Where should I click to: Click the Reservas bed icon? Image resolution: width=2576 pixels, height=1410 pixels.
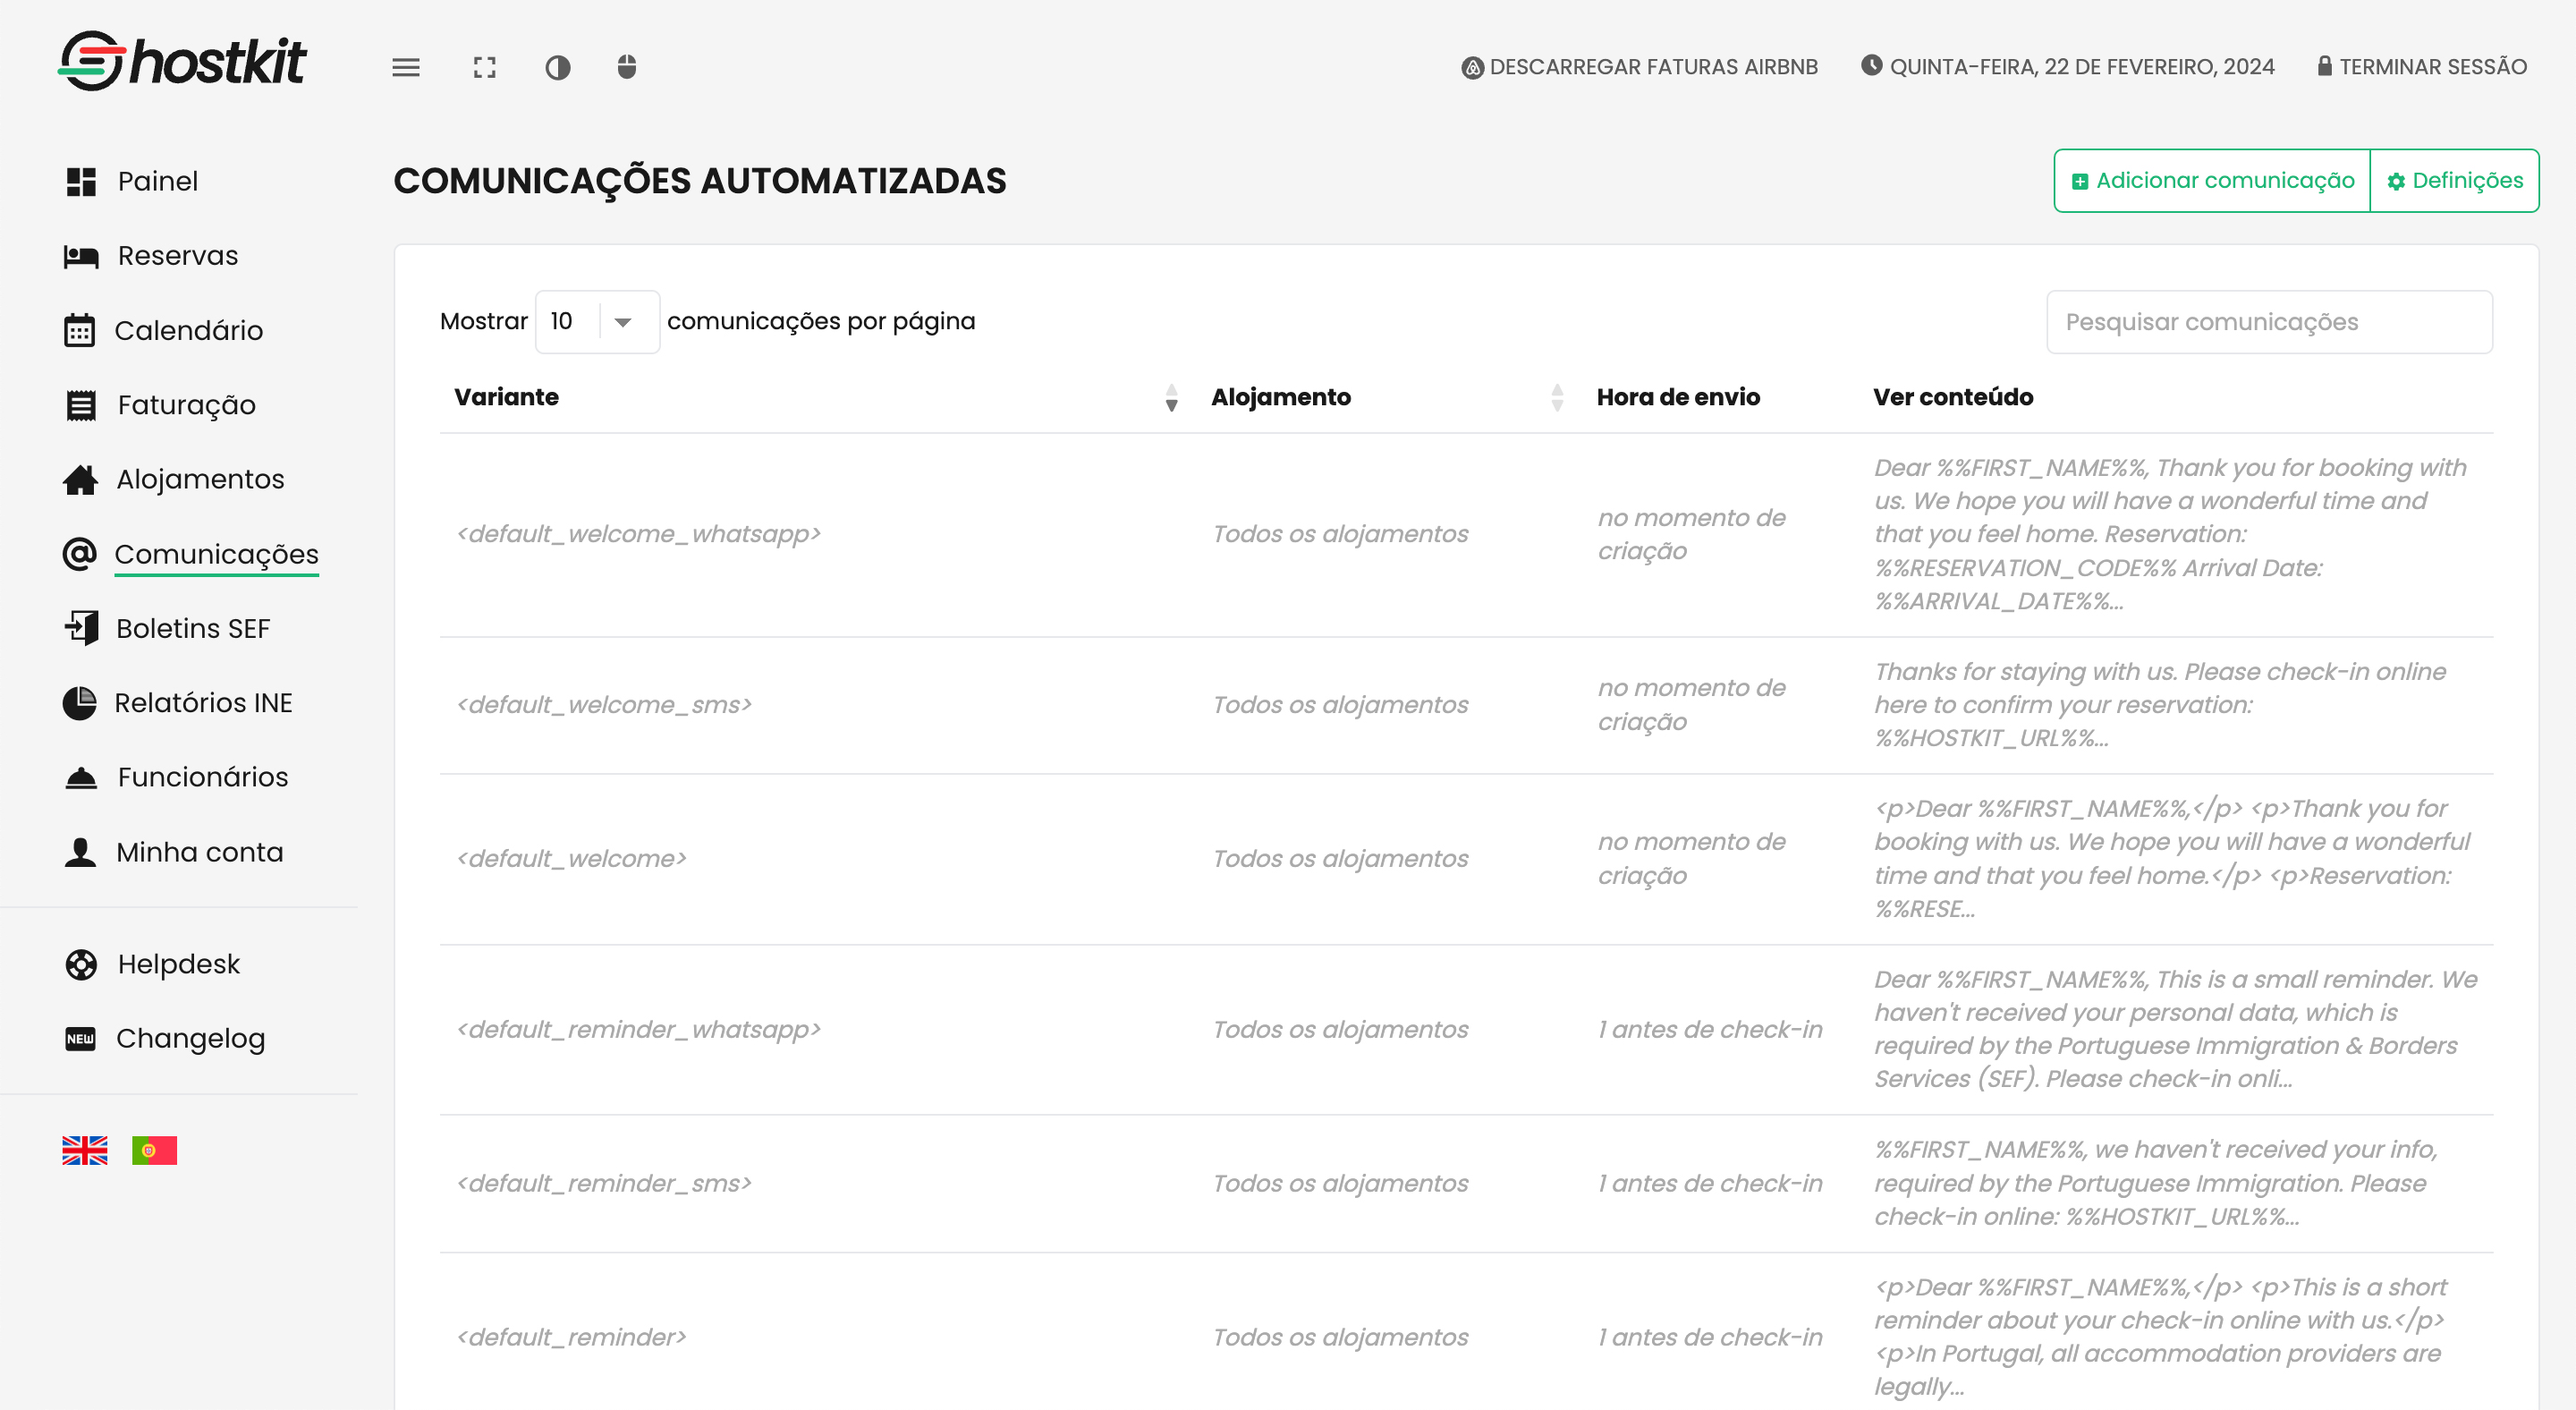(81, 256)
